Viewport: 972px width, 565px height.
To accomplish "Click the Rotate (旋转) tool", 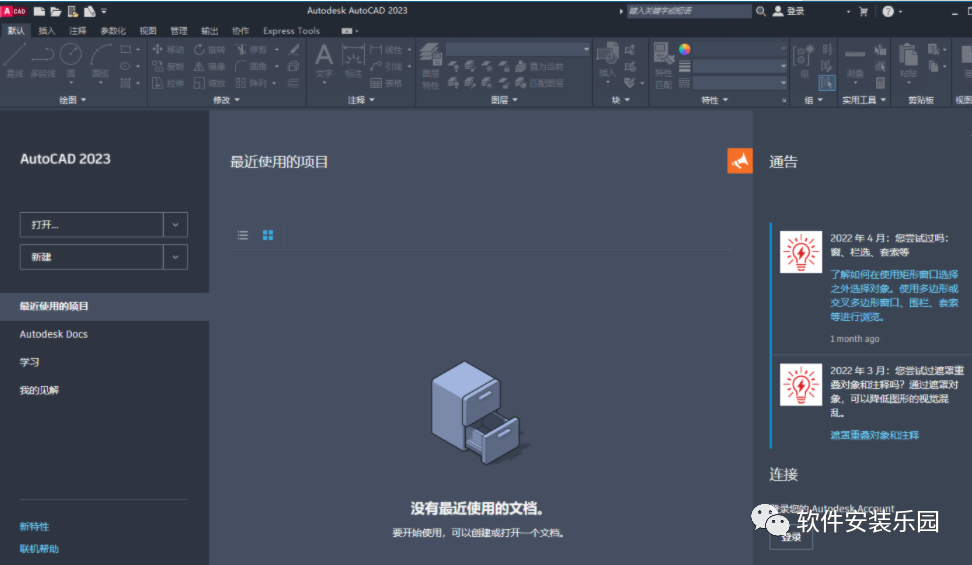I will (x=210, y=50).
